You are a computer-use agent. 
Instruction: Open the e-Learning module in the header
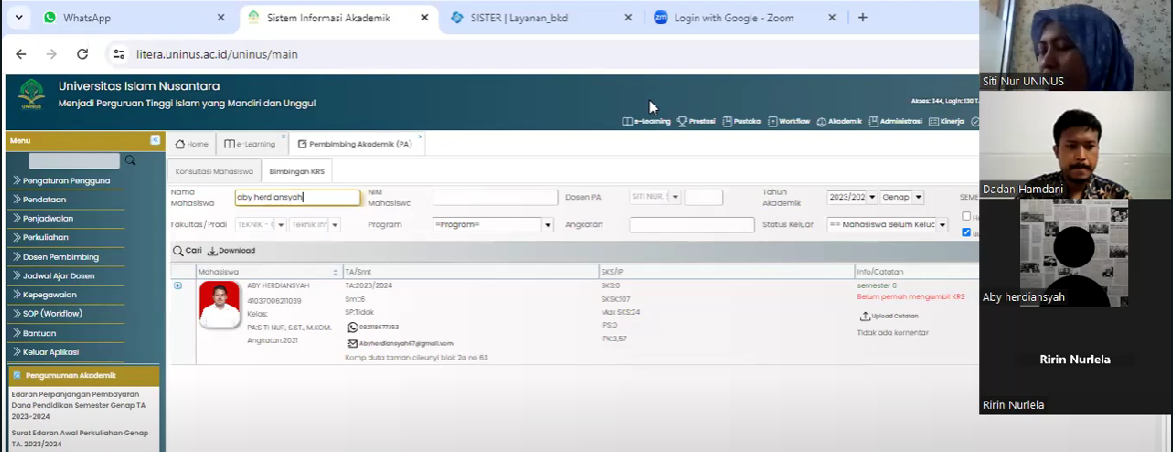click(646, 121)
